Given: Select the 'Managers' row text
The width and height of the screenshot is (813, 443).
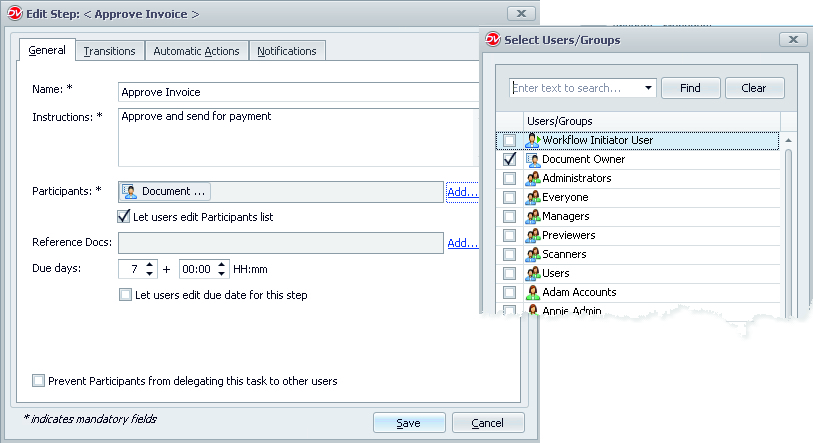Looking at the screenshot, I should tap(566, 216).
